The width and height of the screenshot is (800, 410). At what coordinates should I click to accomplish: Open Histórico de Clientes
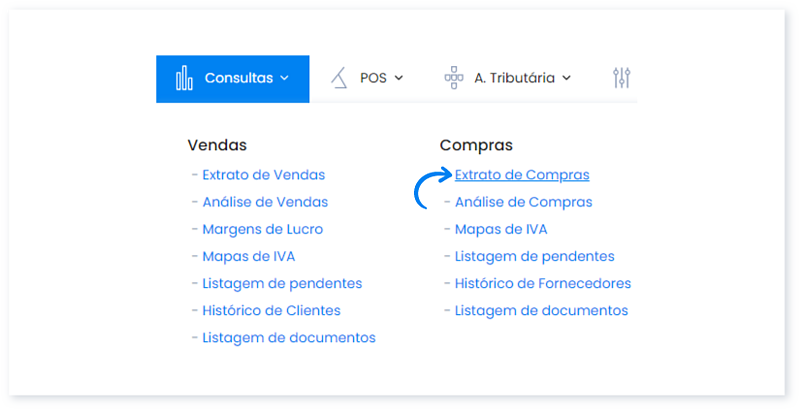click(271, 310)
